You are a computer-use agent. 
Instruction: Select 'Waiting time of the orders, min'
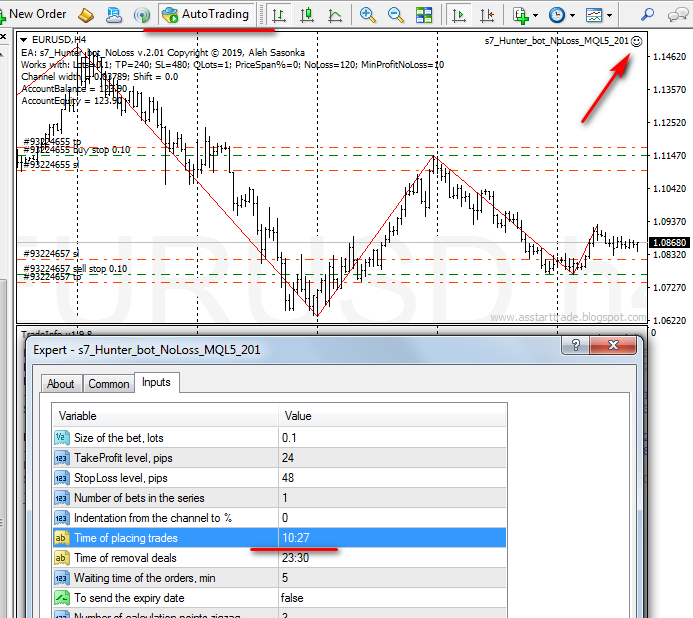click(x=279, y=578)
